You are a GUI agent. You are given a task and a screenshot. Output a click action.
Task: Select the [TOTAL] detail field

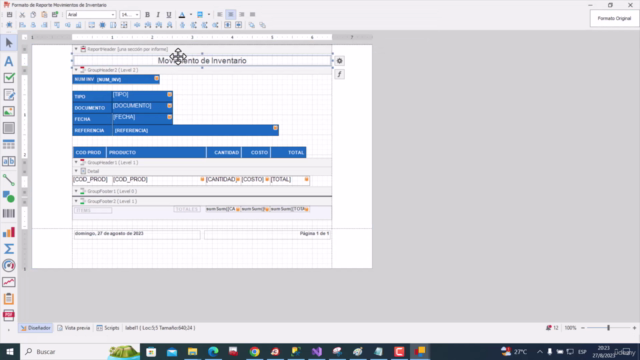point(289,180)
